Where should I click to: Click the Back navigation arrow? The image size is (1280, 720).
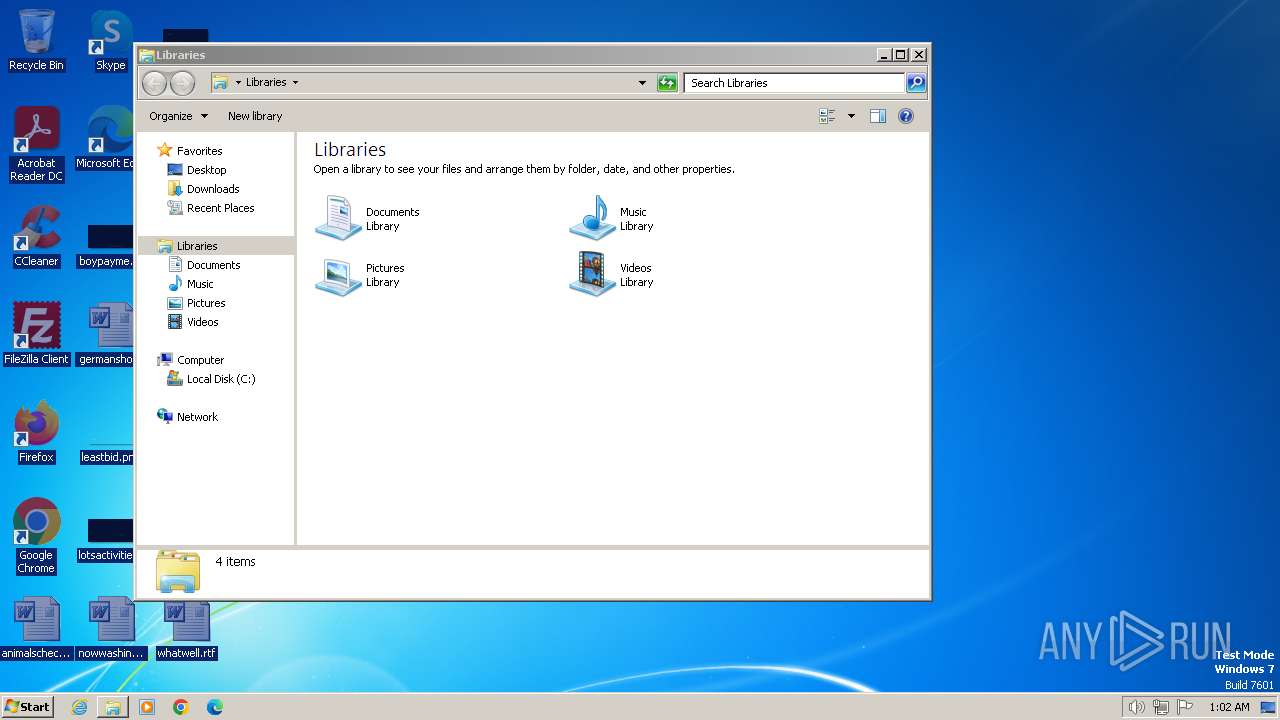click(154, 83)
